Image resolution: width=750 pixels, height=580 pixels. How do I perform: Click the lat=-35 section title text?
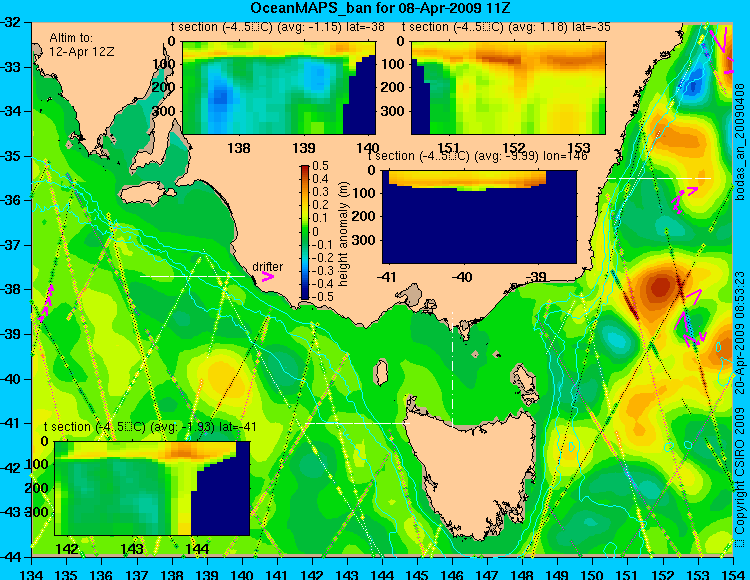coord(506,27)
